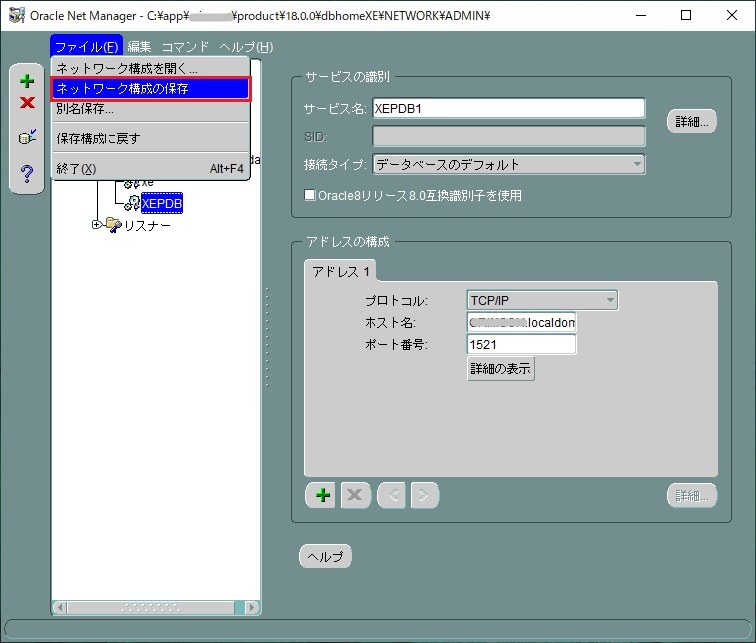Click the tree panel horizontal scrollbar thumb
The image size is (756, 643).
(x=151, y=607)
